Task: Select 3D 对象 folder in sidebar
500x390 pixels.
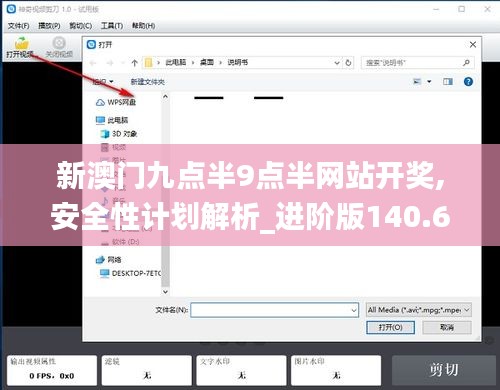Action: (x=119, y=134)
